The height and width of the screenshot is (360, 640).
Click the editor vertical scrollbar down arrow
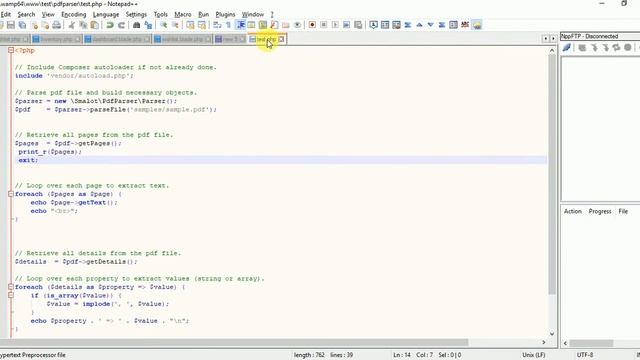(552, 333)
